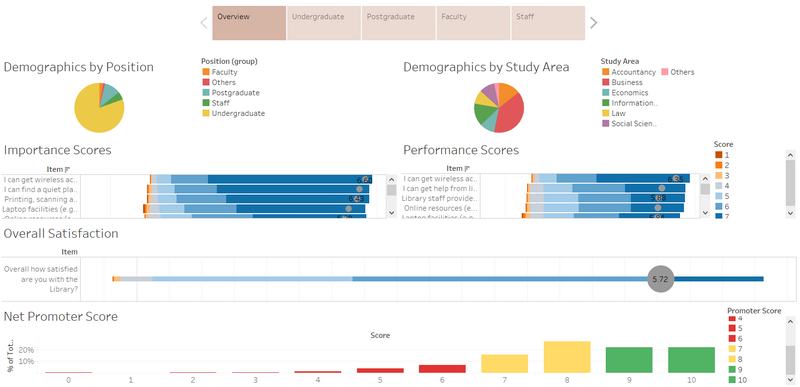This screenshot has height=387, width=800.
Task: Click the green bar for score 9
Action: [x=629, y=360]
